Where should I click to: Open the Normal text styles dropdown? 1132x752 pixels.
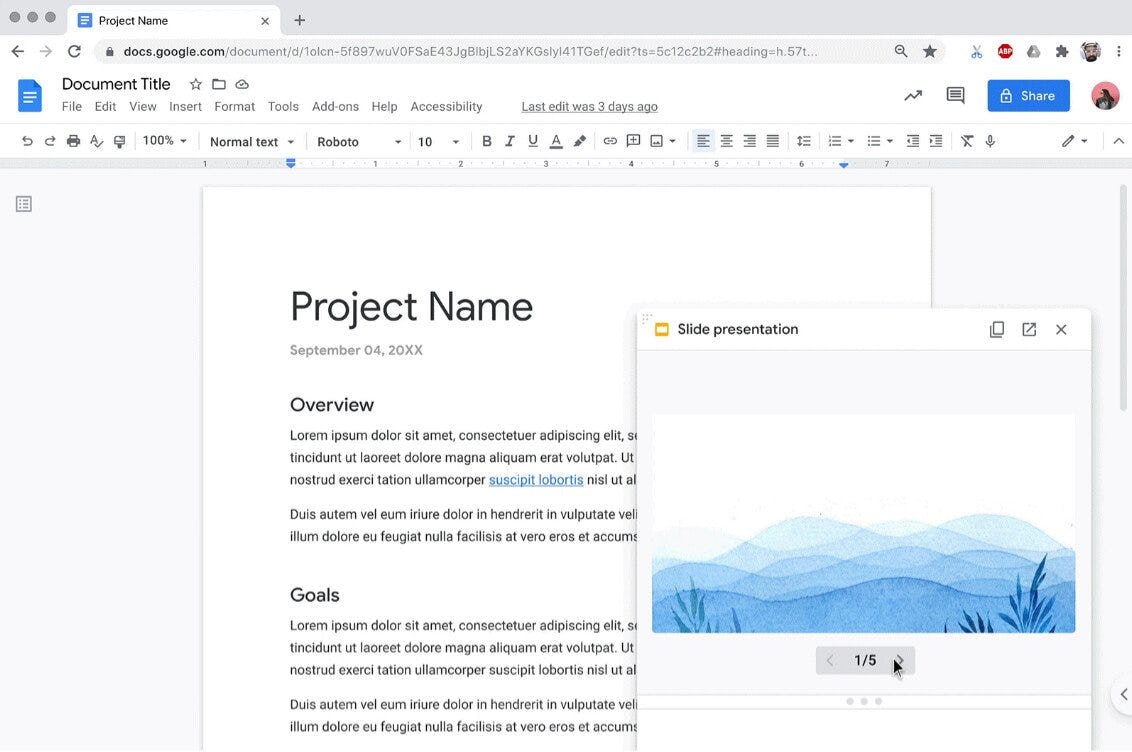[251, 141]
